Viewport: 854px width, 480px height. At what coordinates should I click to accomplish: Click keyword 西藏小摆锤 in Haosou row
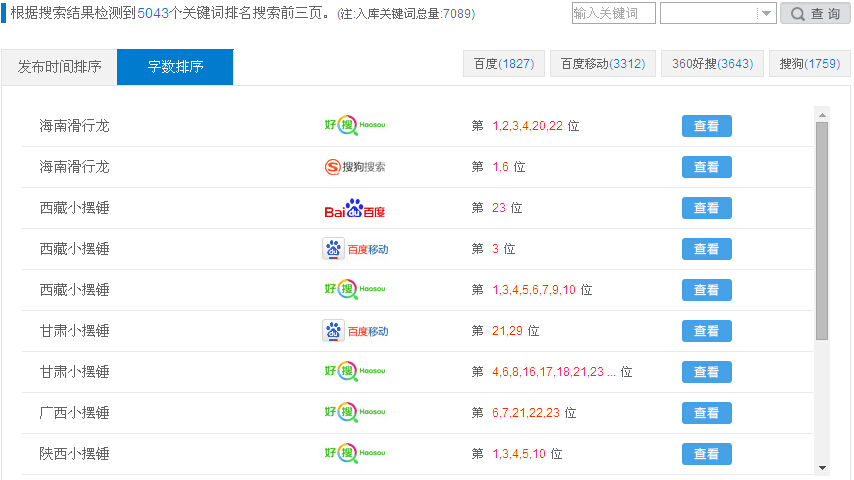click(x=74, y=290)
